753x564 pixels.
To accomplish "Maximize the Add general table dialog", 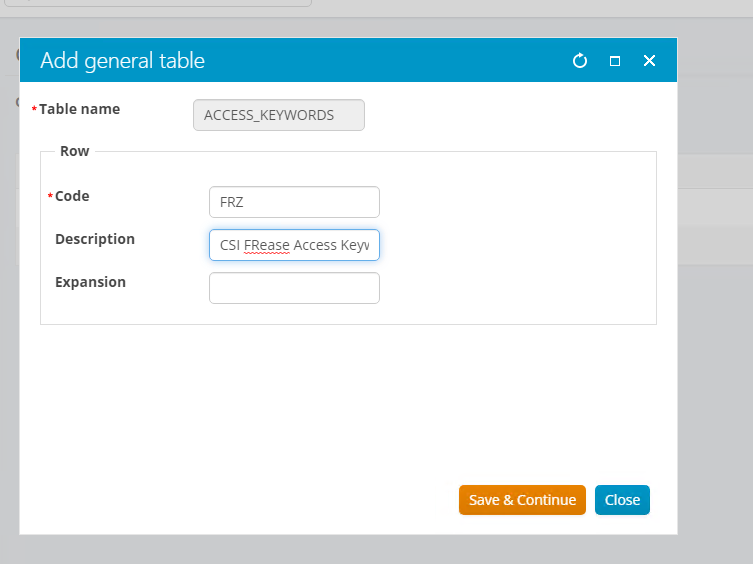I will (x=615, y=61).
